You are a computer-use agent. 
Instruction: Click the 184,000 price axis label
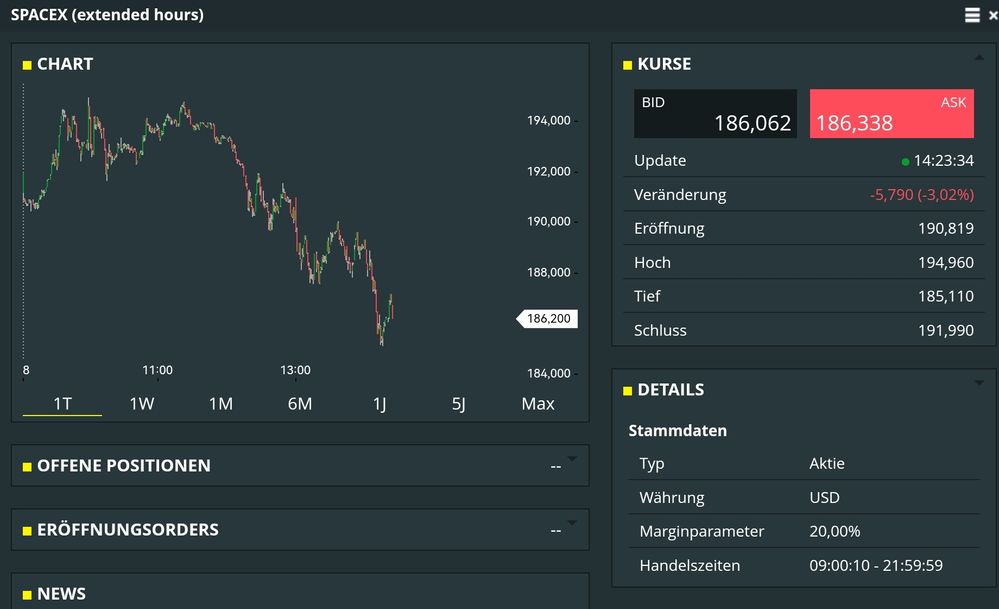[x=549, y=373]
